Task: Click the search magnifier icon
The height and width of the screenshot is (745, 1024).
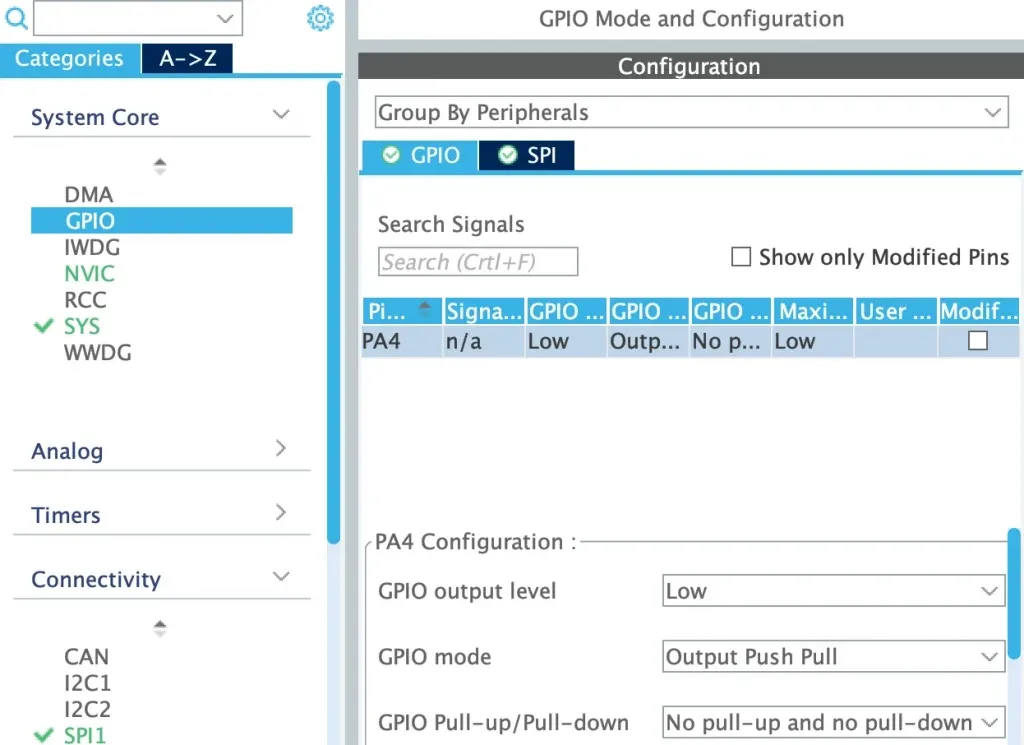Action: click(16, 17)
